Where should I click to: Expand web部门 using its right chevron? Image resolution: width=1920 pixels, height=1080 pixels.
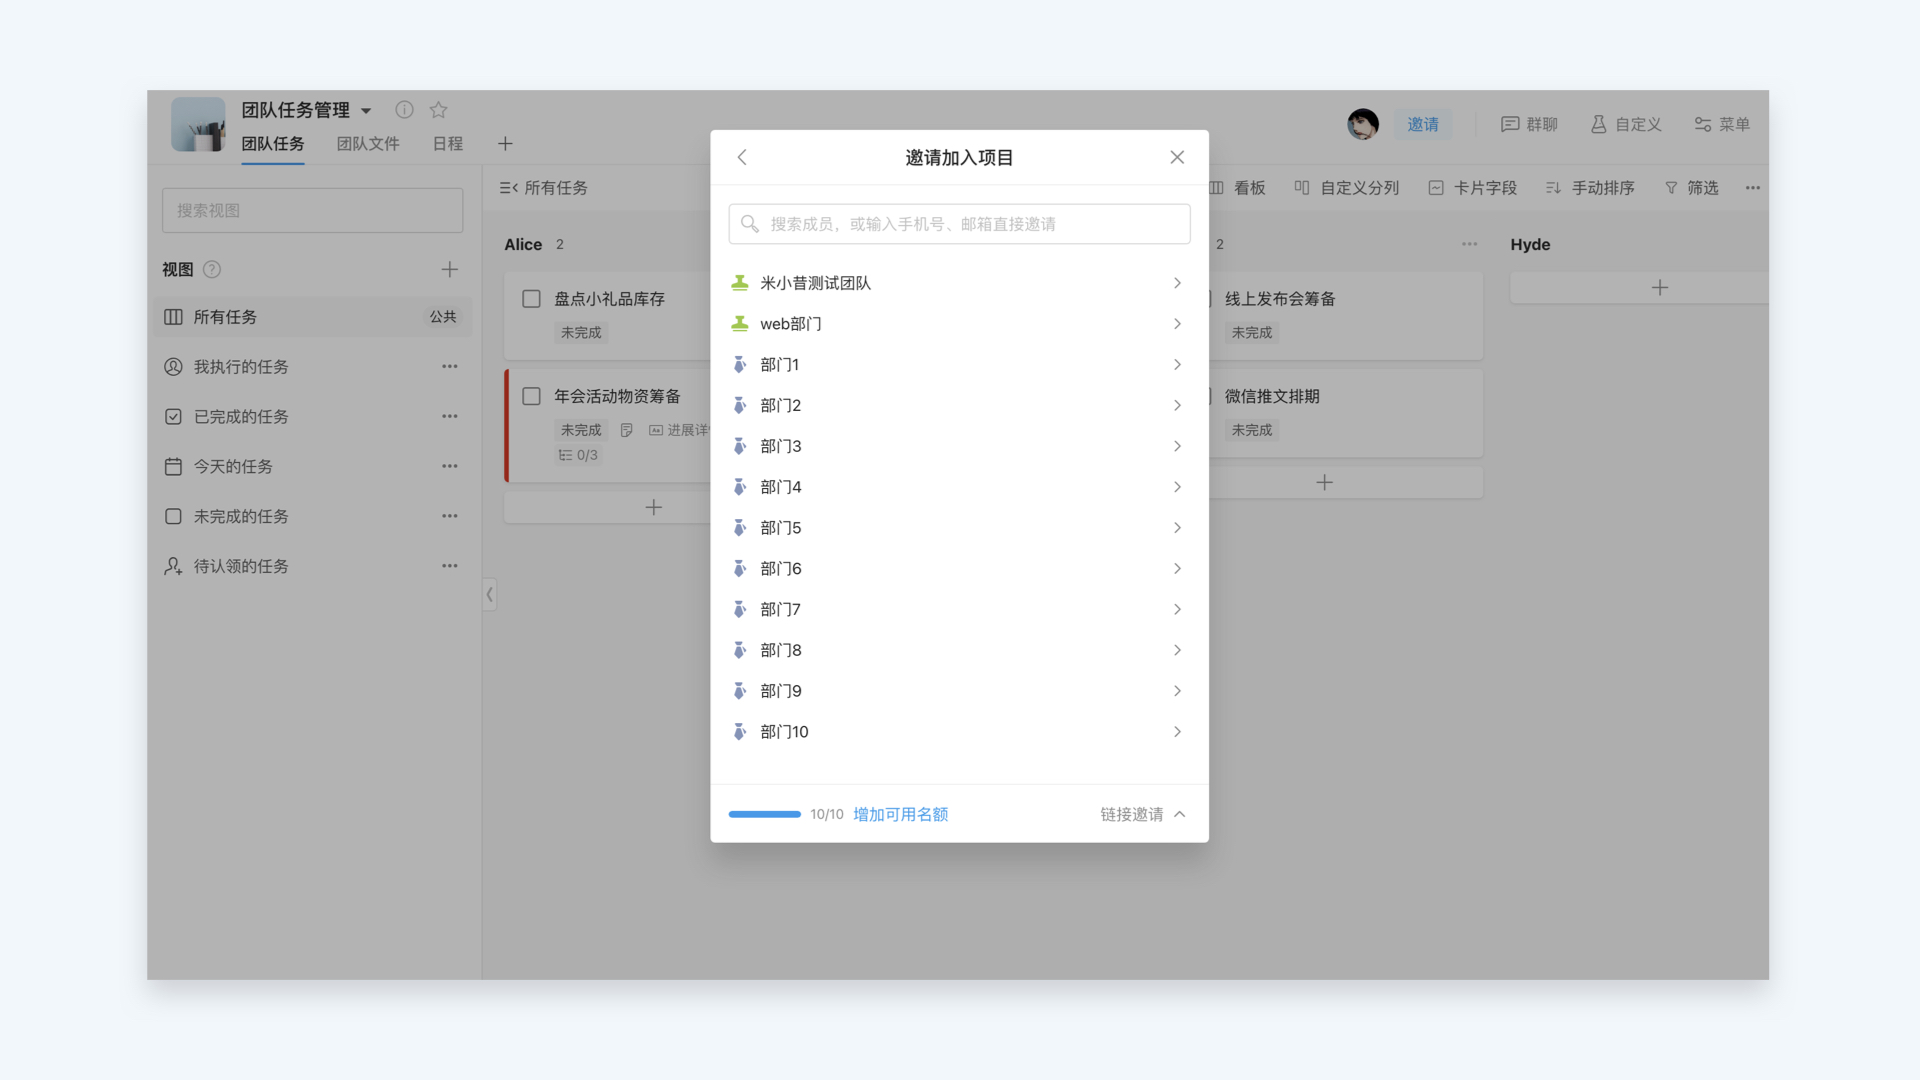1177,324
